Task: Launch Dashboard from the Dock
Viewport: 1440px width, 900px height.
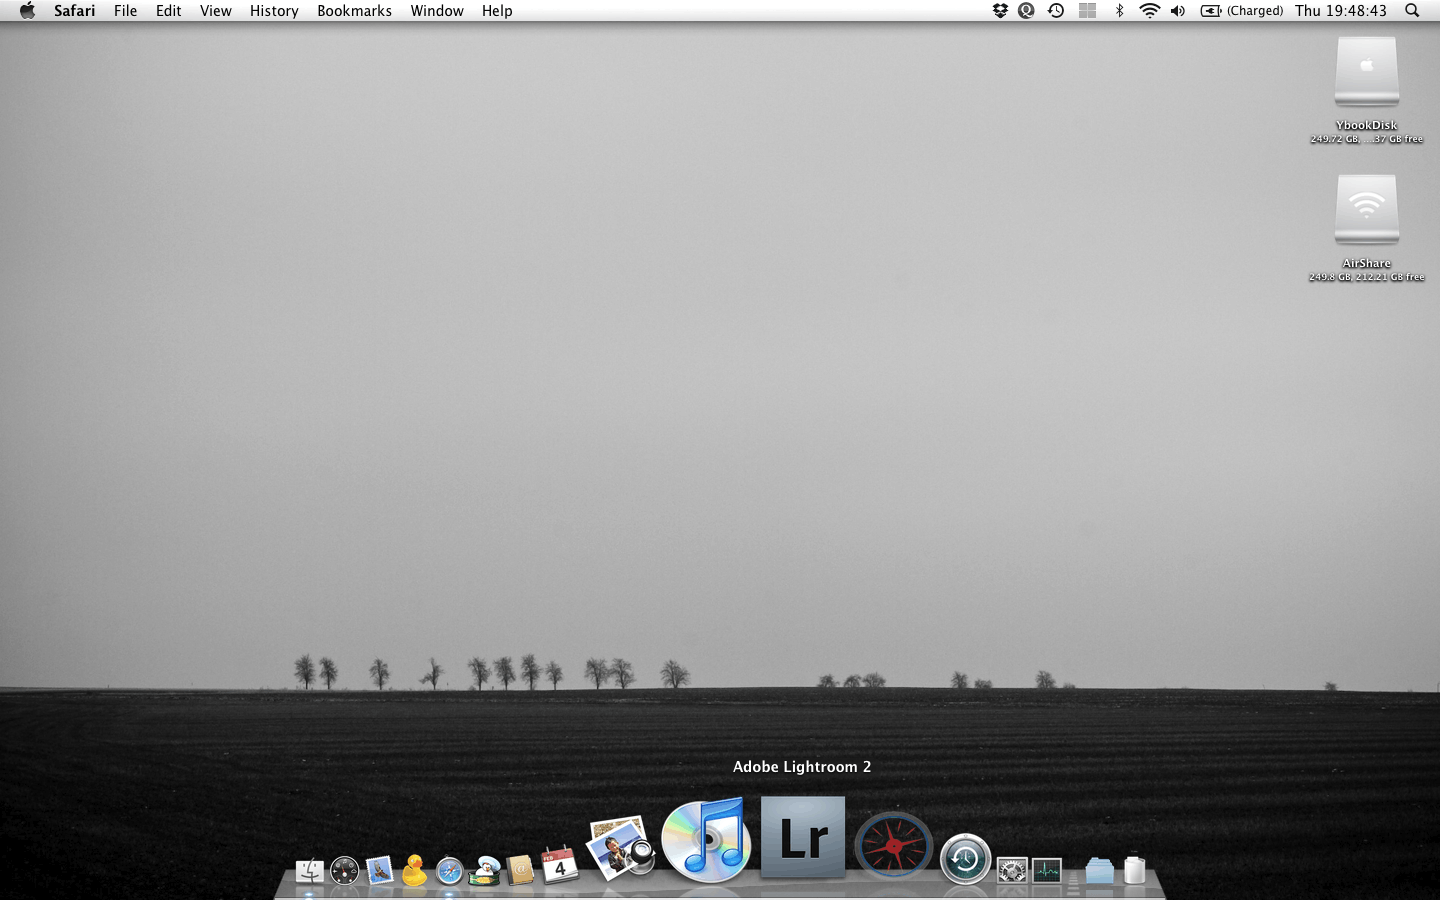Action: [344, 871]
